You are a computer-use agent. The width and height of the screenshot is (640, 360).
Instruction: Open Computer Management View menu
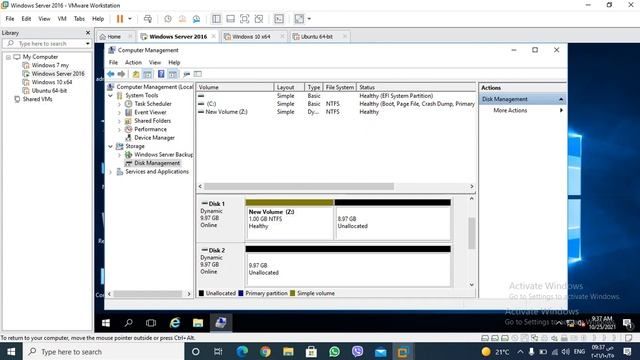click(x=155, y=62)
